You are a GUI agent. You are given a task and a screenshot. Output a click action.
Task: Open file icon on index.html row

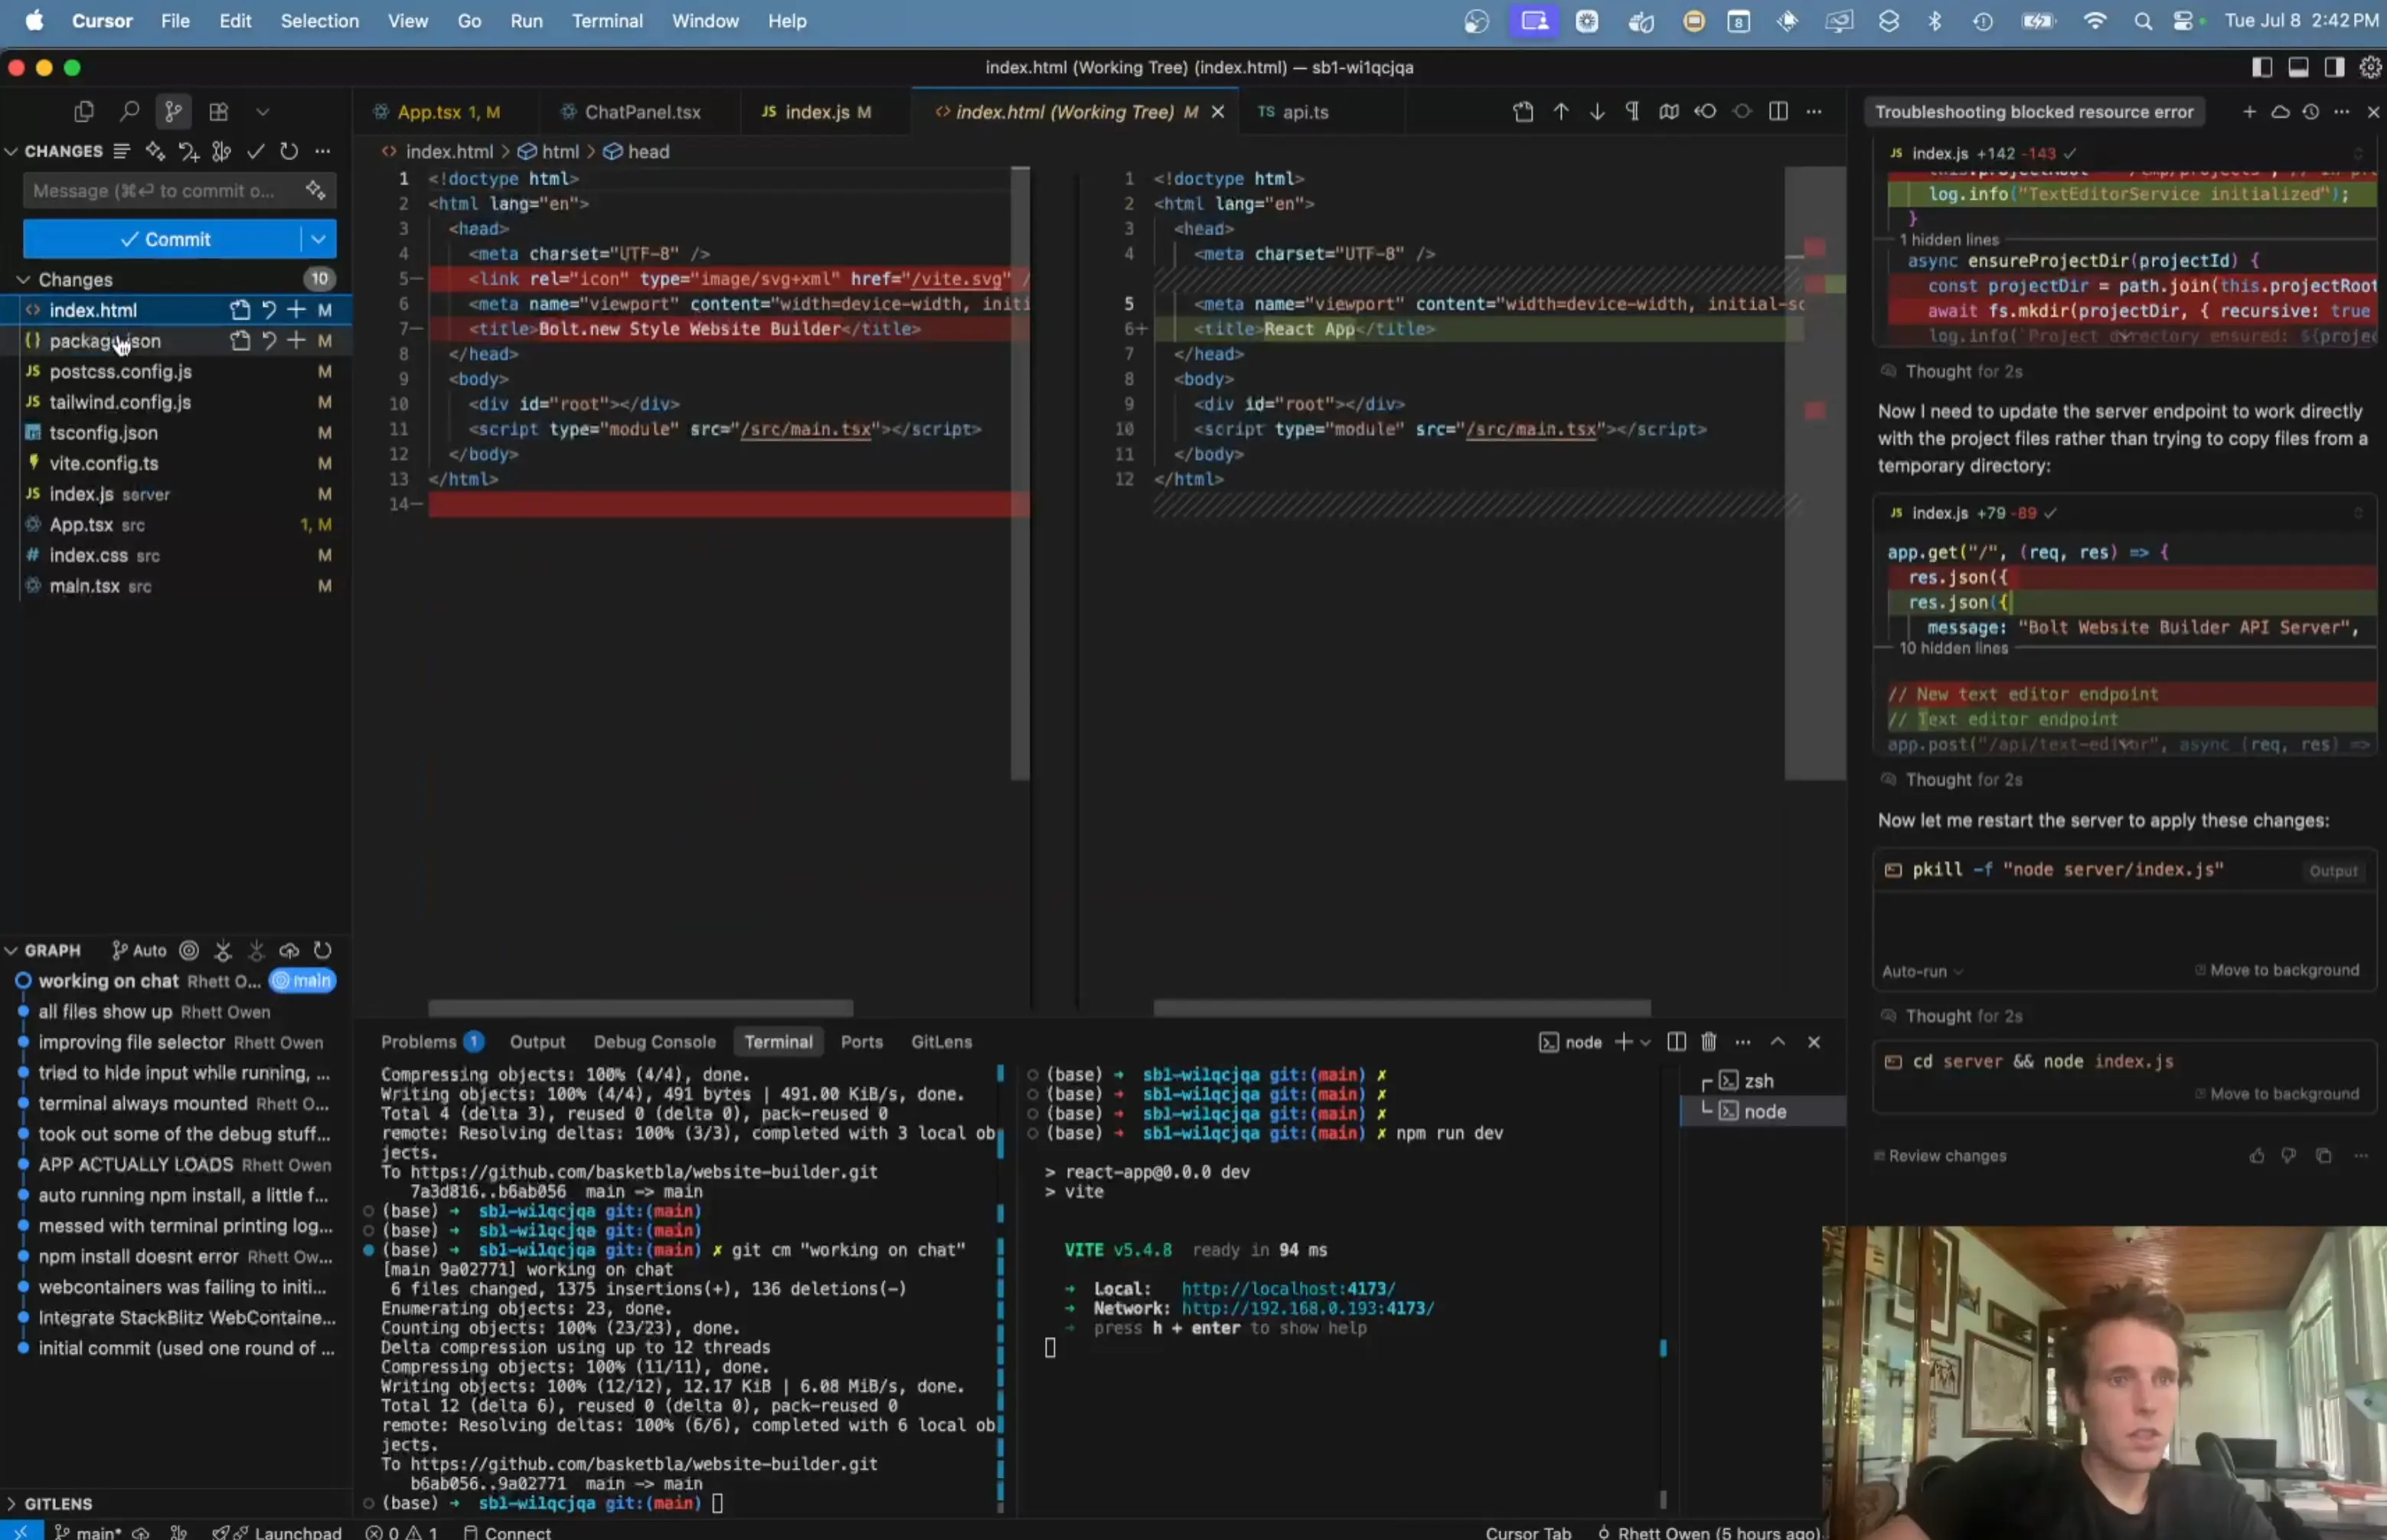click(240, 310)
